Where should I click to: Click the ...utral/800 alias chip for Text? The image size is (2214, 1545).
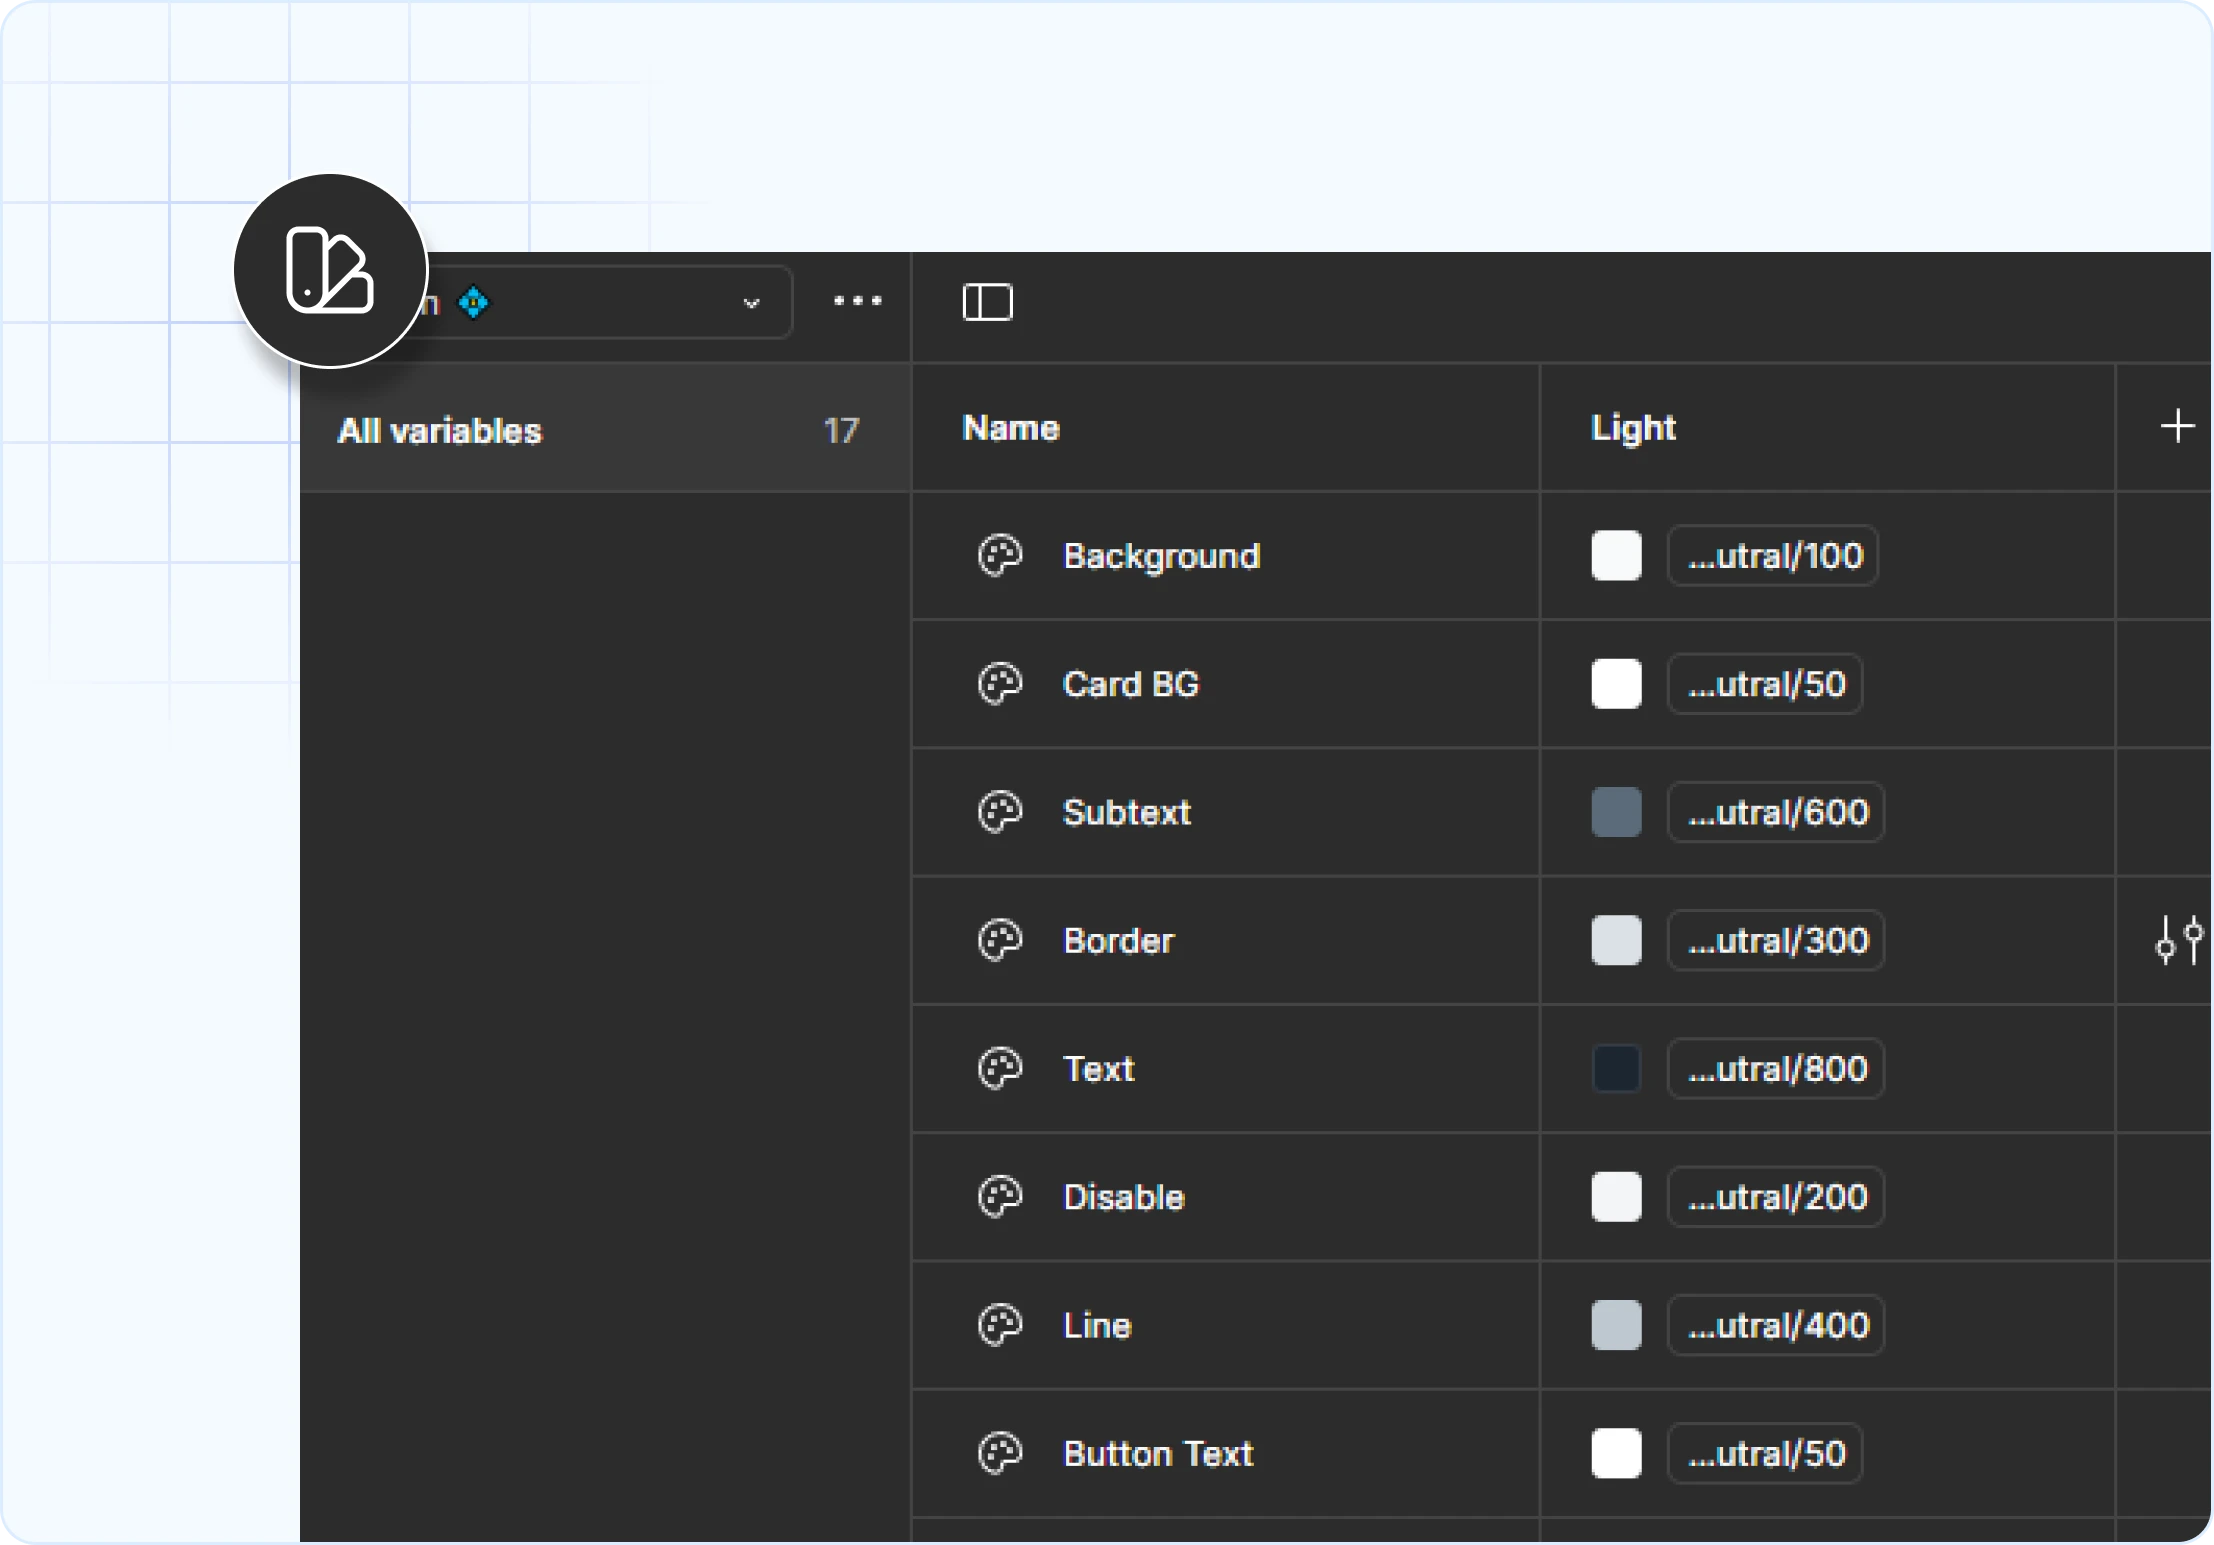click(1775, 1069)
